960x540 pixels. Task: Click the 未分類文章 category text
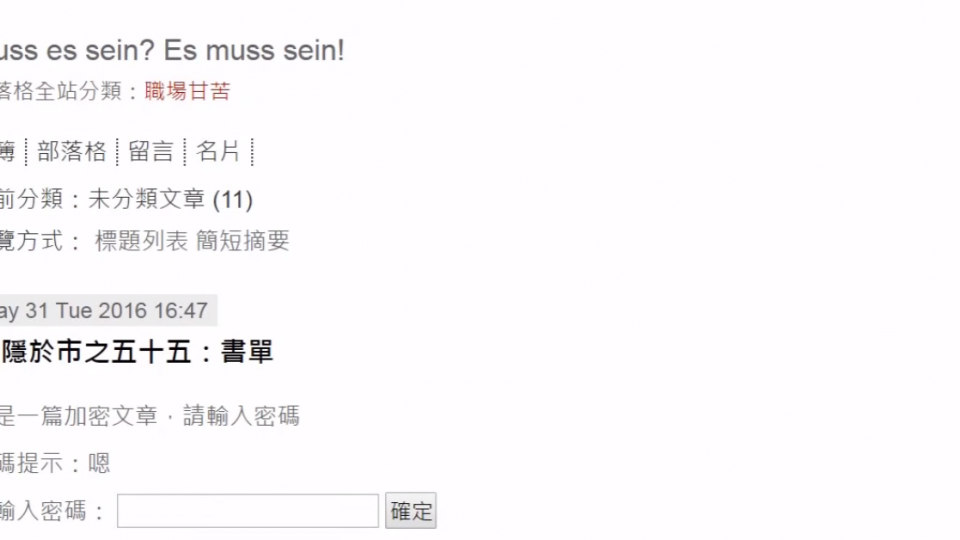tap(148, 200)
